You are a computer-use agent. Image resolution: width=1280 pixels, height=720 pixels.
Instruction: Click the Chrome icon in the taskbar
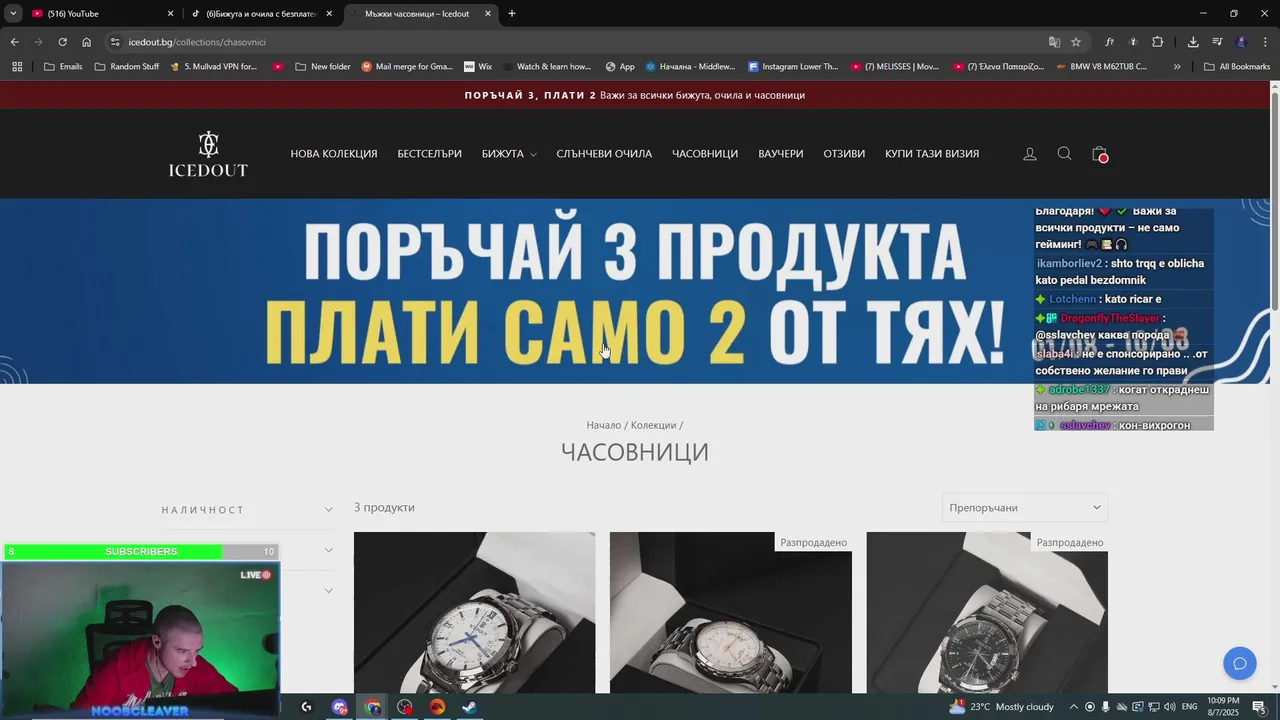pyautogui.click(x=373, y=707)
